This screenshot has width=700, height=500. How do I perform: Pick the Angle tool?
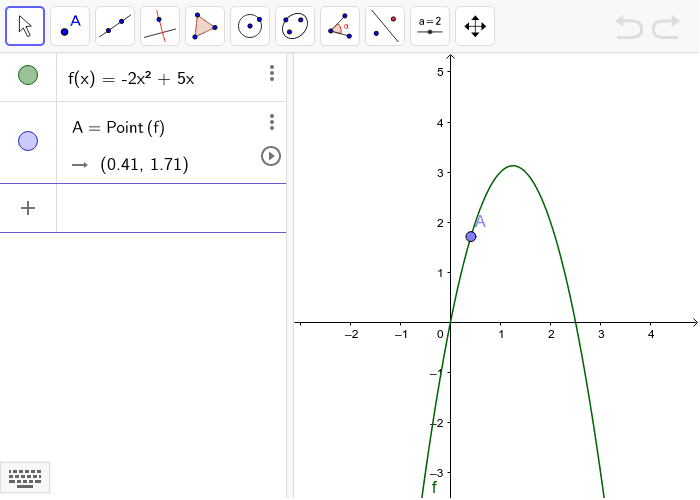pyautogui.click(x=340, y=26)
